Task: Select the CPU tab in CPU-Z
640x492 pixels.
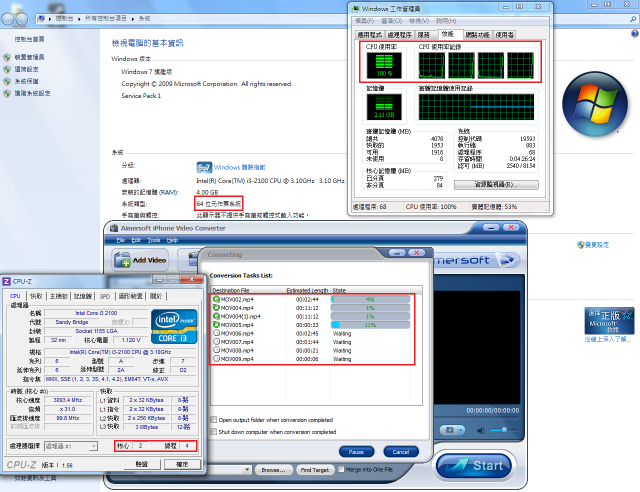Action: [15, 296]
